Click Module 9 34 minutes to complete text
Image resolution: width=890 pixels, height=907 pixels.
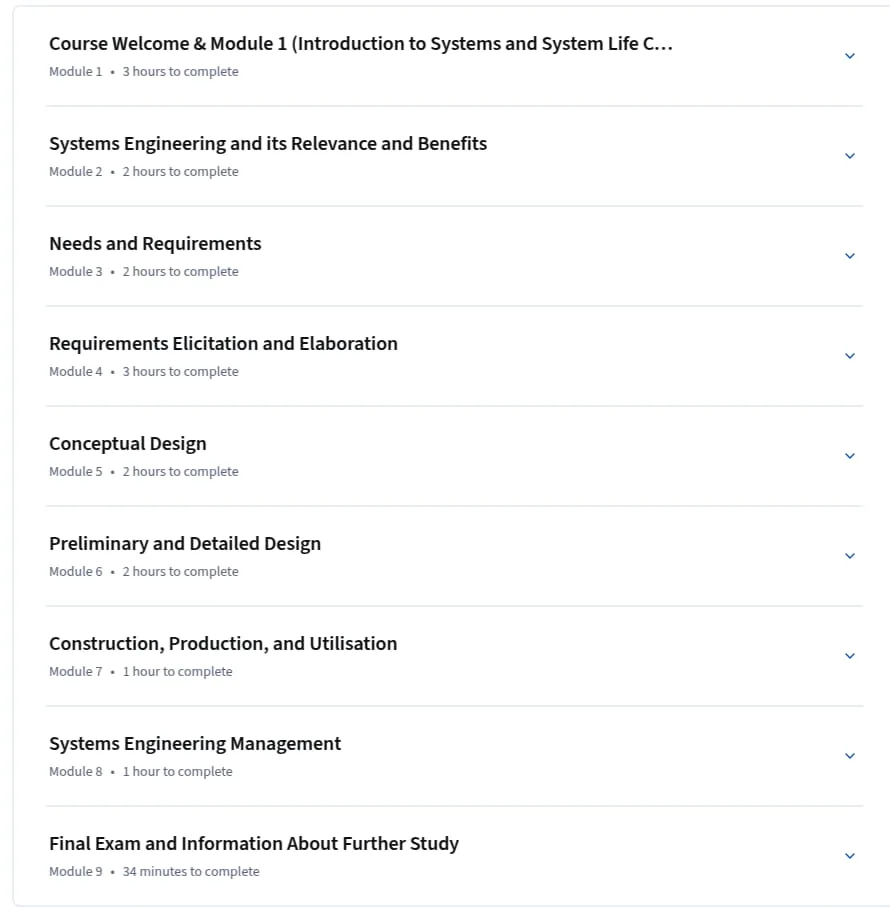[154, 872]
